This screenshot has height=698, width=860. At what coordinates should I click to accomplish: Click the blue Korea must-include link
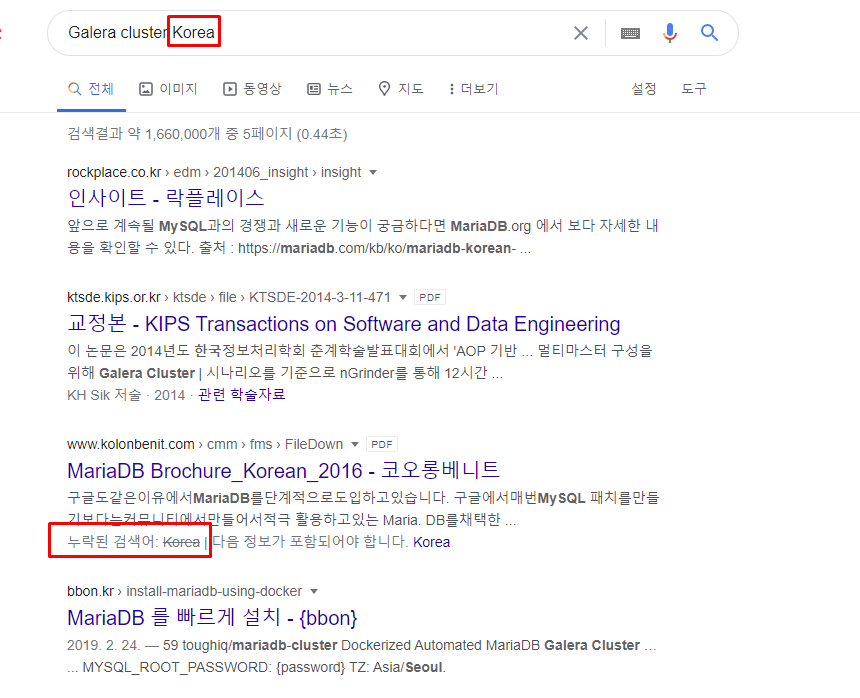click(431, 542)
